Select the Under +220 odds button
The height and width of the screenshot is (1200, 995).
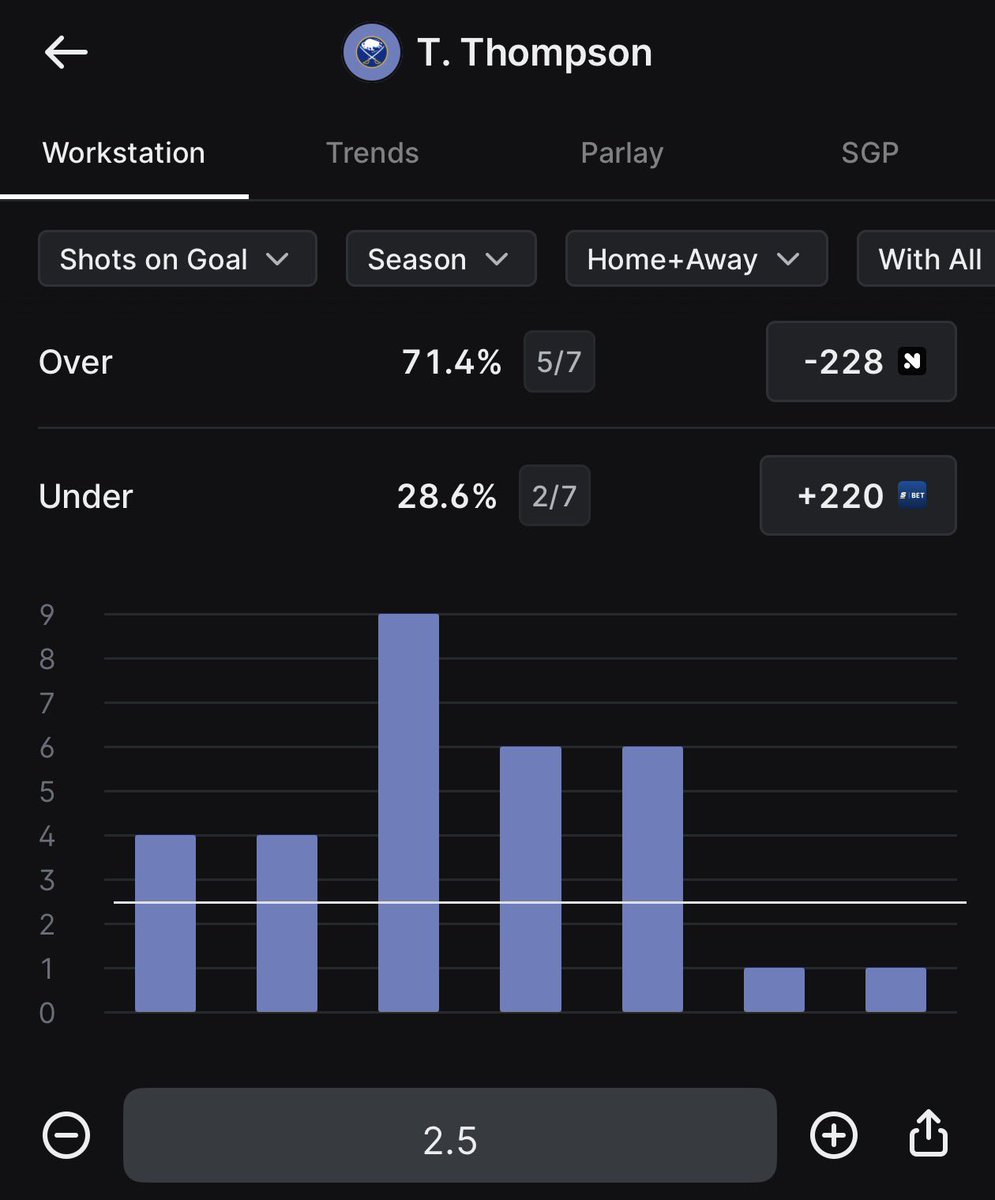click(x=858, y=495)
